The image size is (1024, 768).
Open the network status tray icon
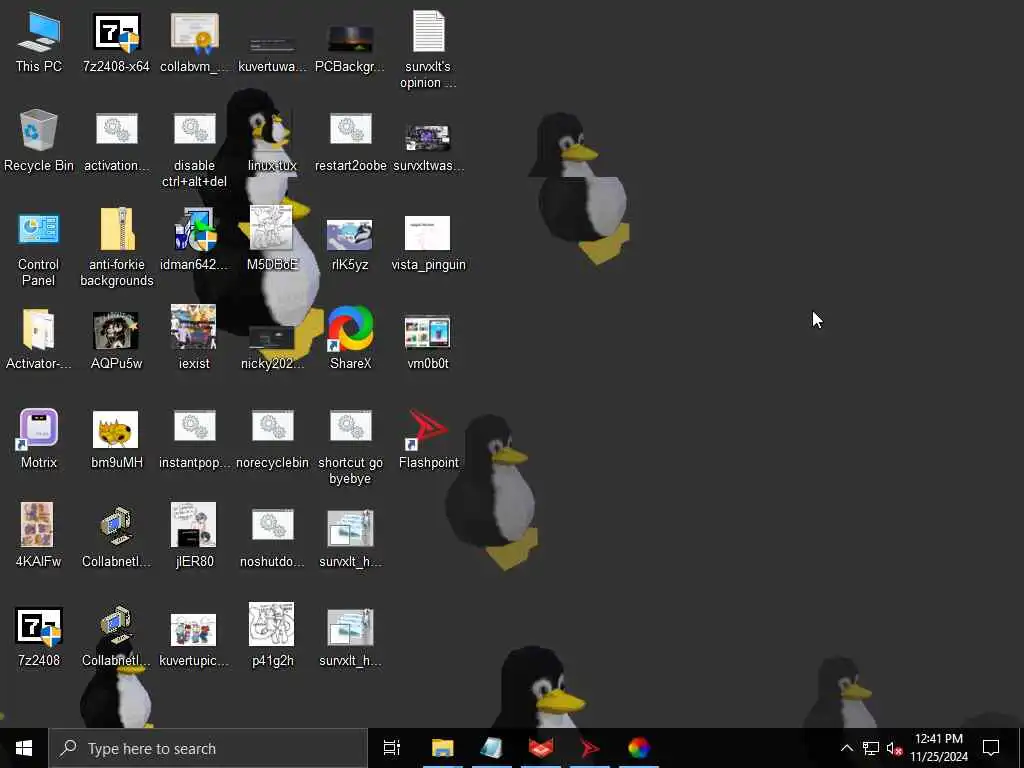[871, 748]
